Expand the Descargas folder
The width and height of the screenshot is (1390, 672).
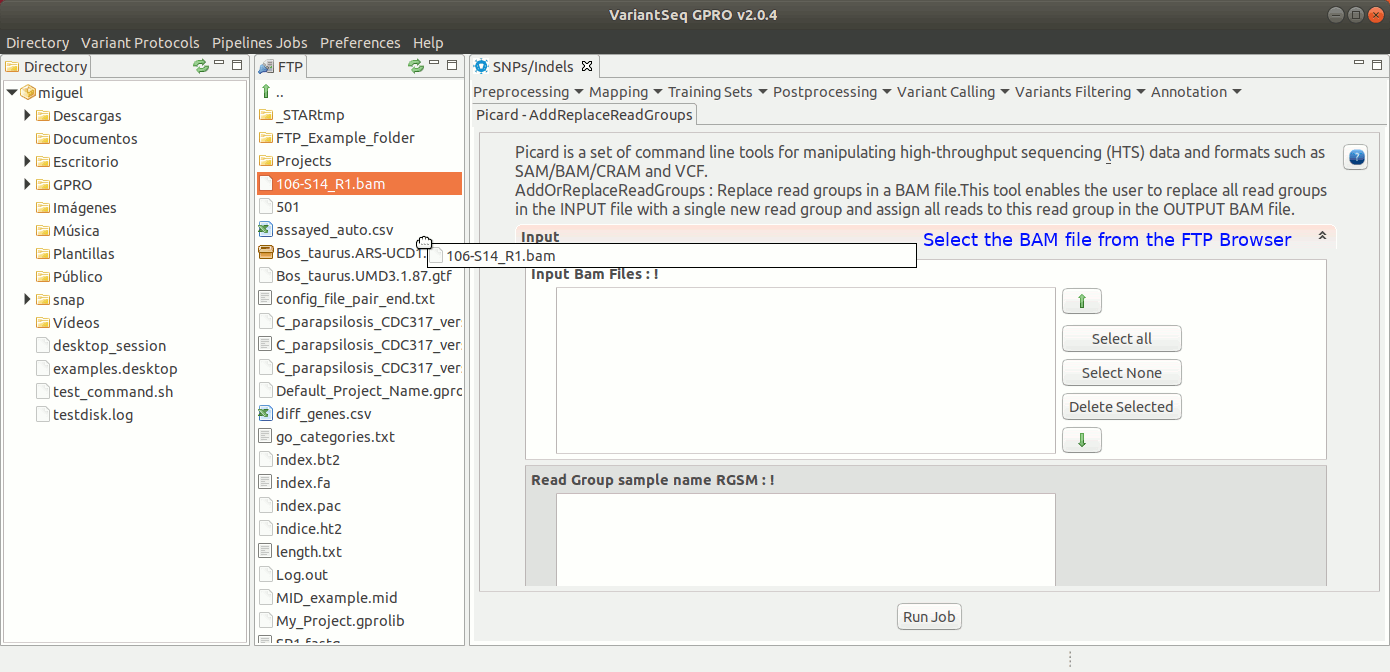coord(28,116)
